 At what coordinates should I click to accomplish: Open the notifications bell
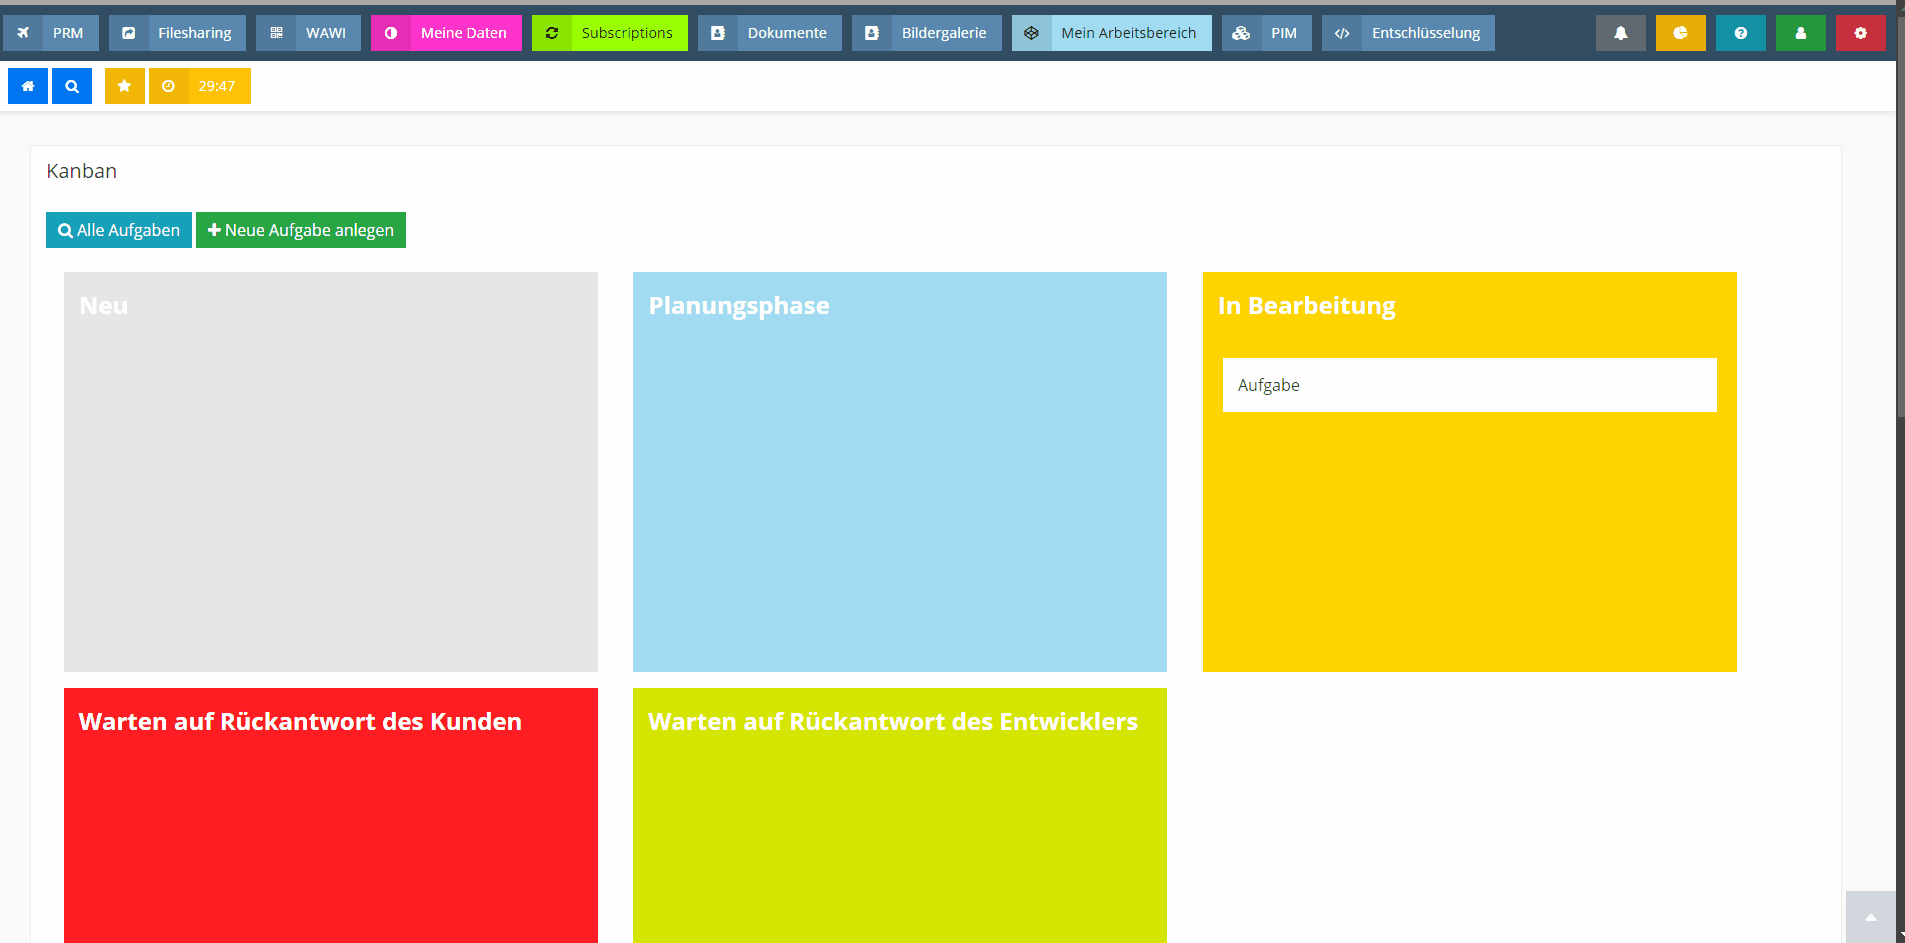click(1620, 33)
